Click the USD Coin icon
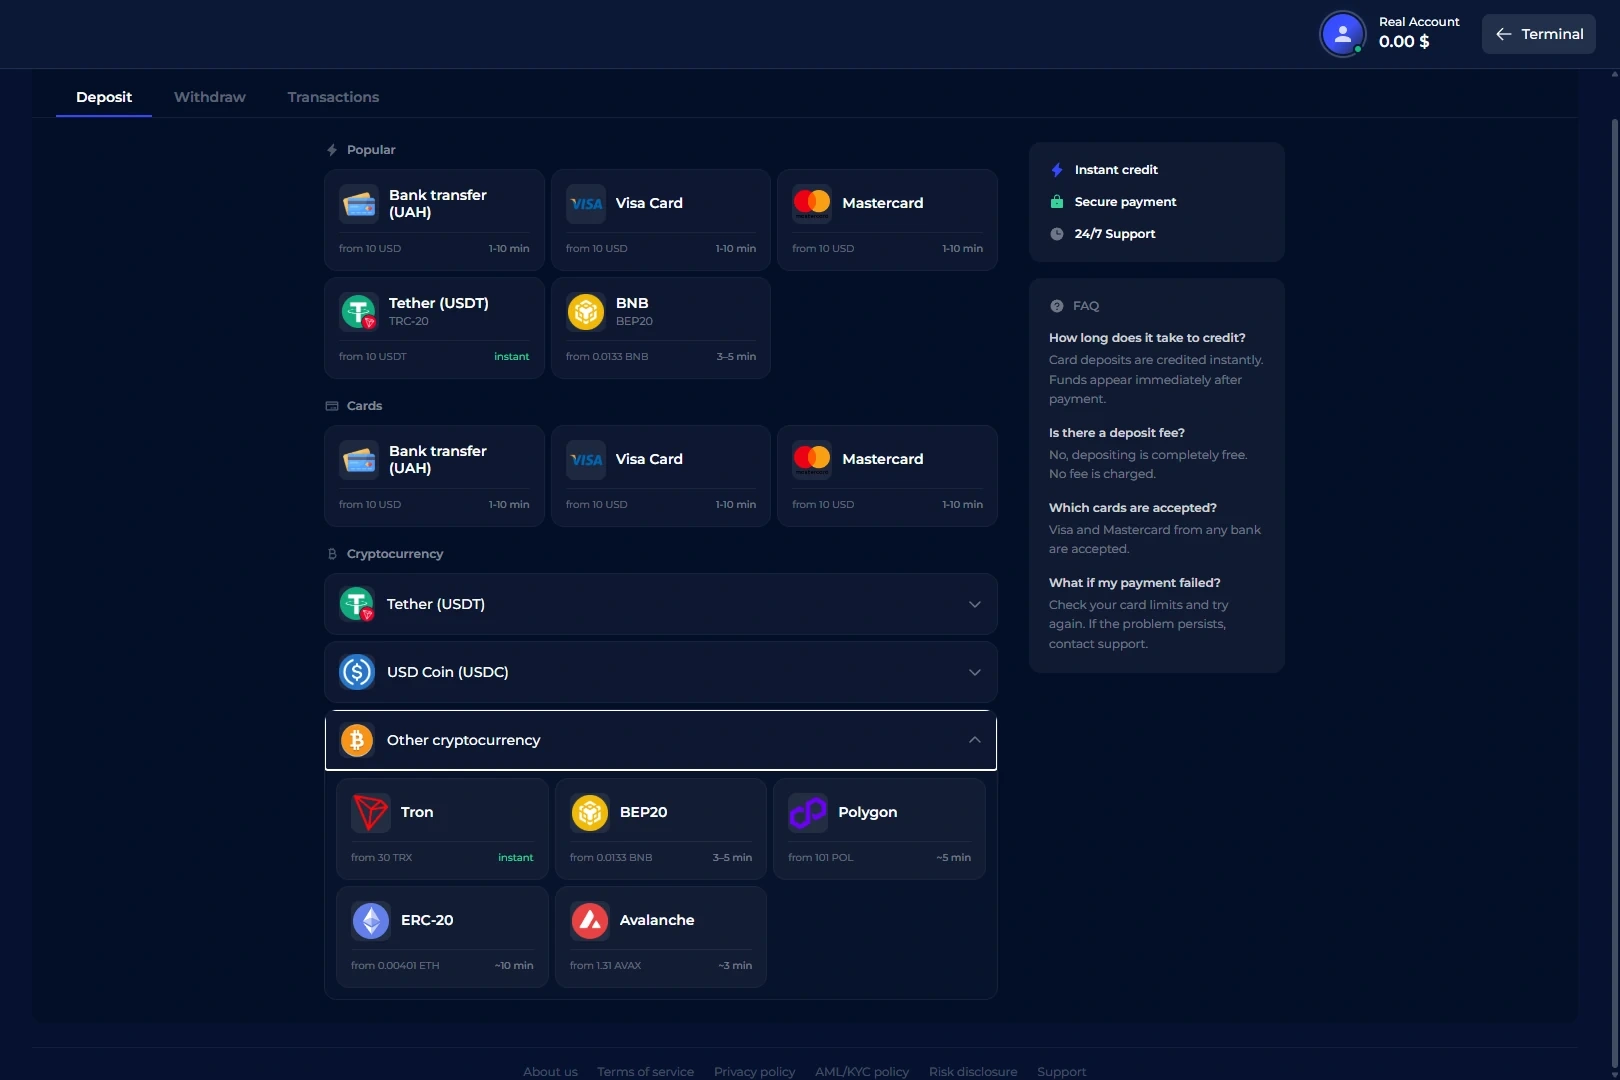 357,672
